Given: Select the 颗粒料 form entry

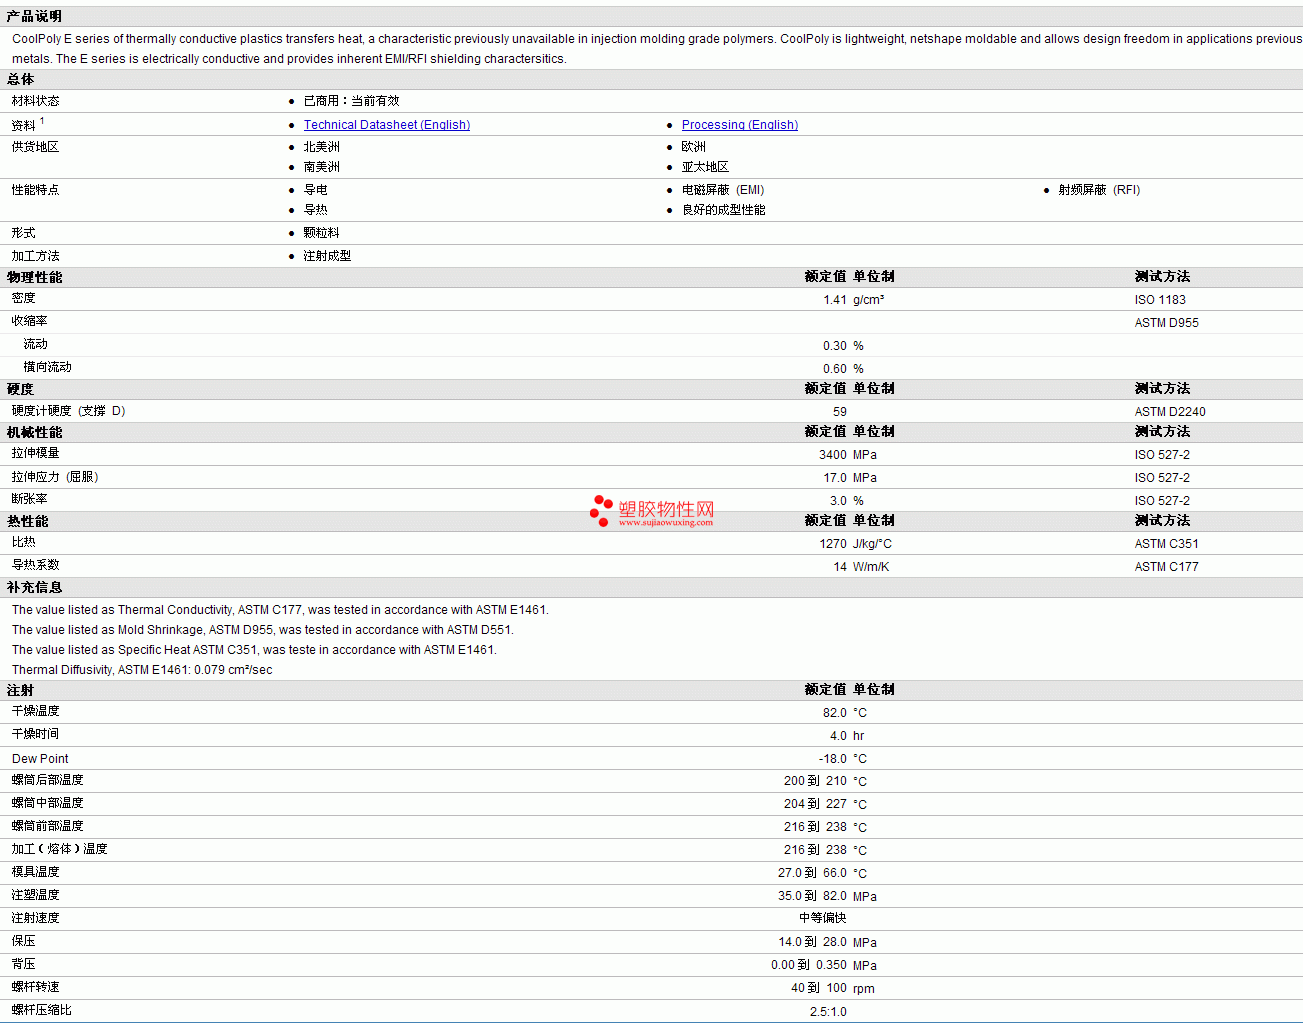Looking at the screenshot, I should [321, 233].
